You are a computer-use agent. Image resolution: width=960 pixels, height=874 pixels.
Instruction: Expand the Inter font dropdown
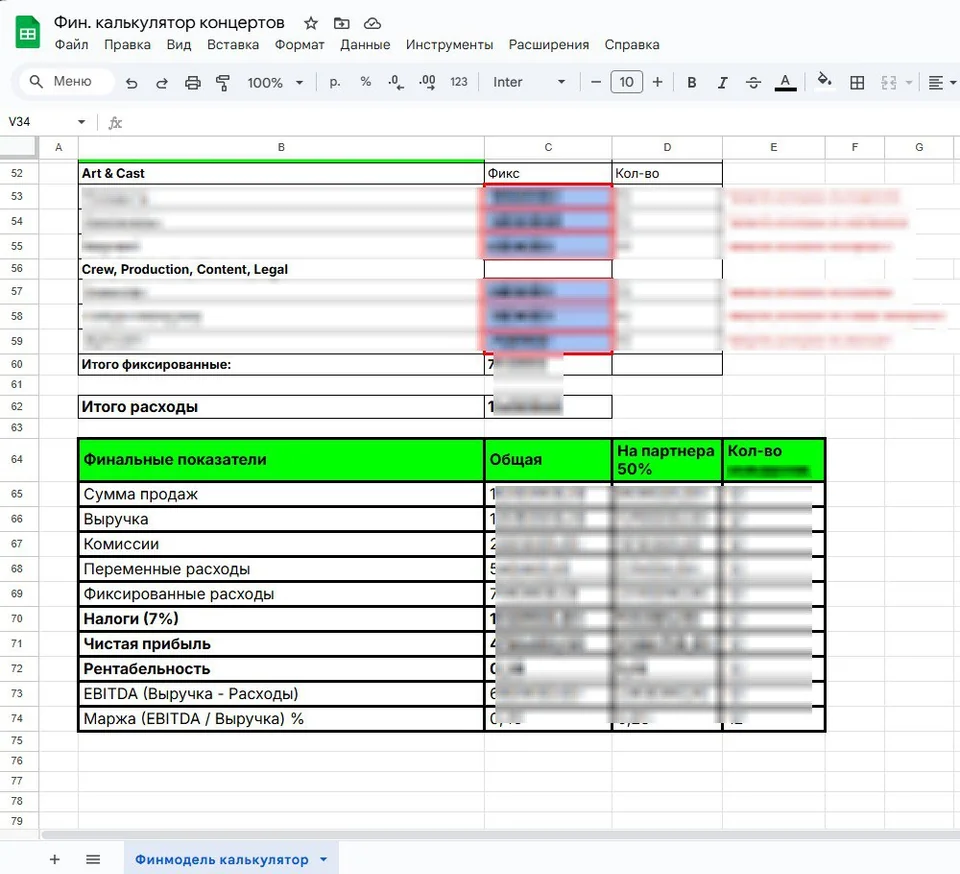coord(529,82)
